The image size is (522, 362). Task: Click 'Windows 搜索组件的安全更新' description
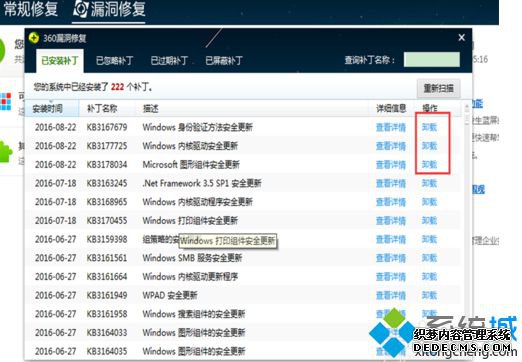(194, 314)
